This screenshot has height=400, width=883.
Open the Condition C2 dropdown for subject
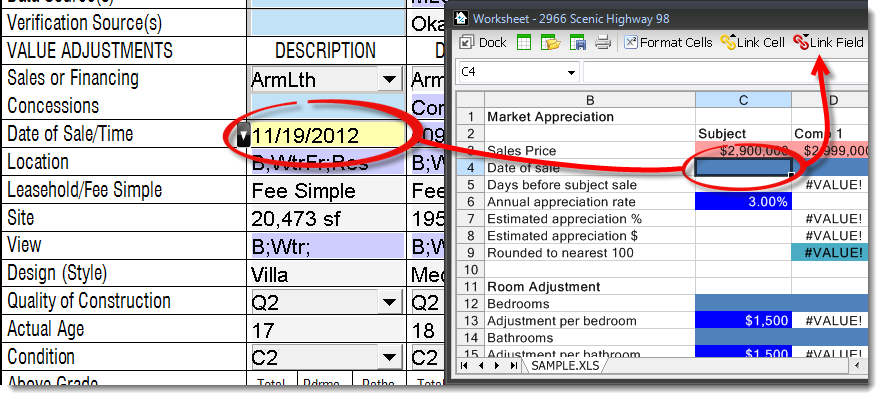tap(389, 357)
